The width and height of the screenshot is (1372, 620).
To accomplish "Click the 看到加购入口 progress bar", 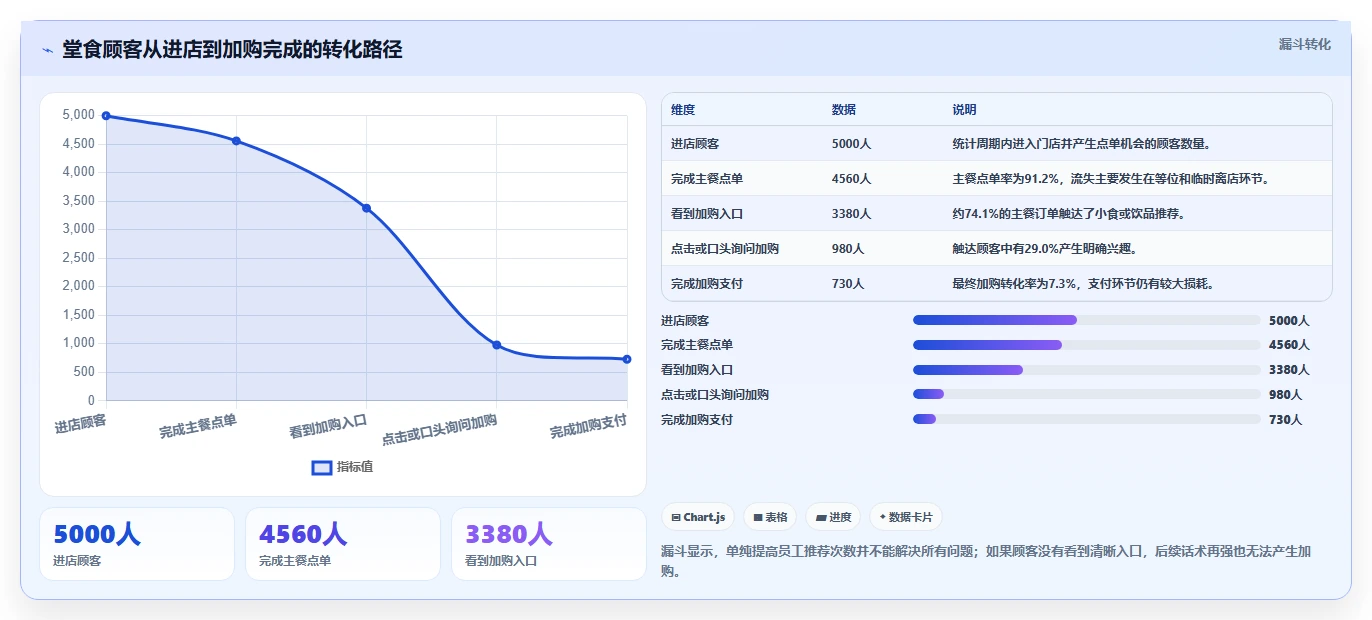I will coord(1086,370).
